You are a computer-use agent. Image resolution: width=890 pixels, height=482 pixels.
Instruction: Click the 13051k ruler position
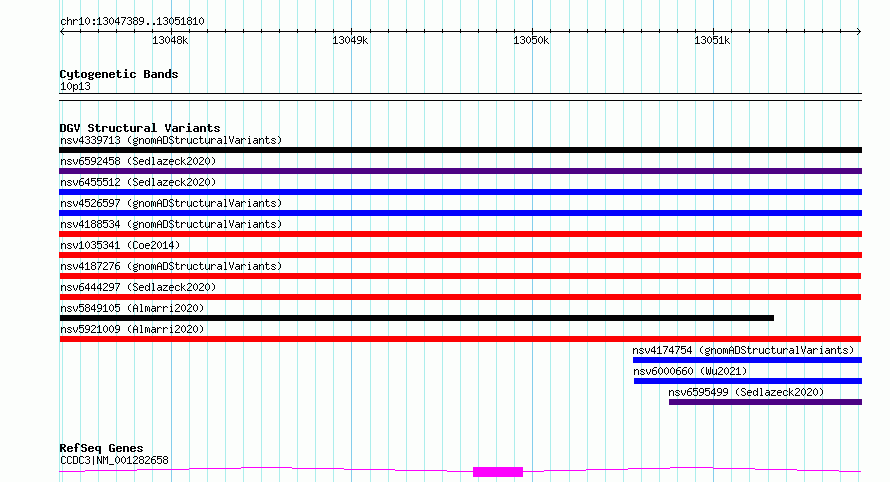tap(712, 40)
